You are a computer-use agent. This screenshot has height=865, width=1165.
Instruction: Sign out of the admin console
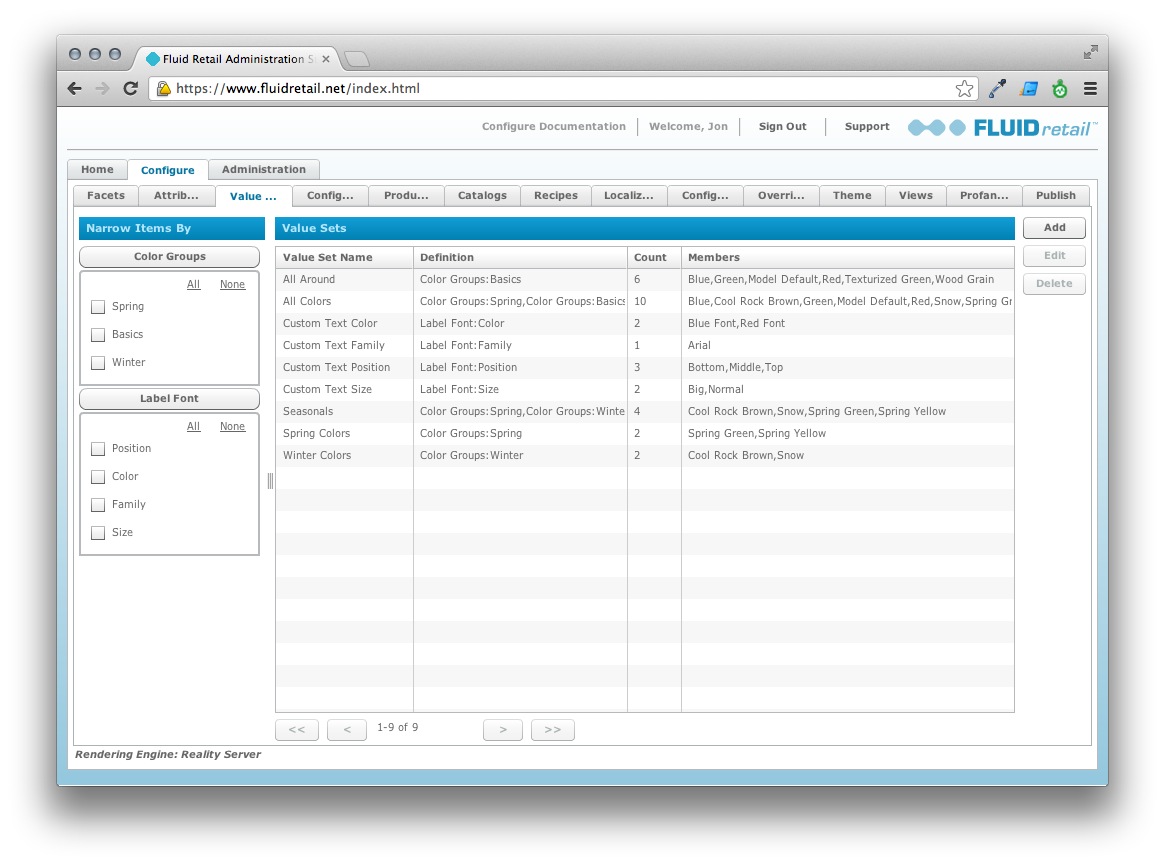pyautogui.click(x=782, y=126)
